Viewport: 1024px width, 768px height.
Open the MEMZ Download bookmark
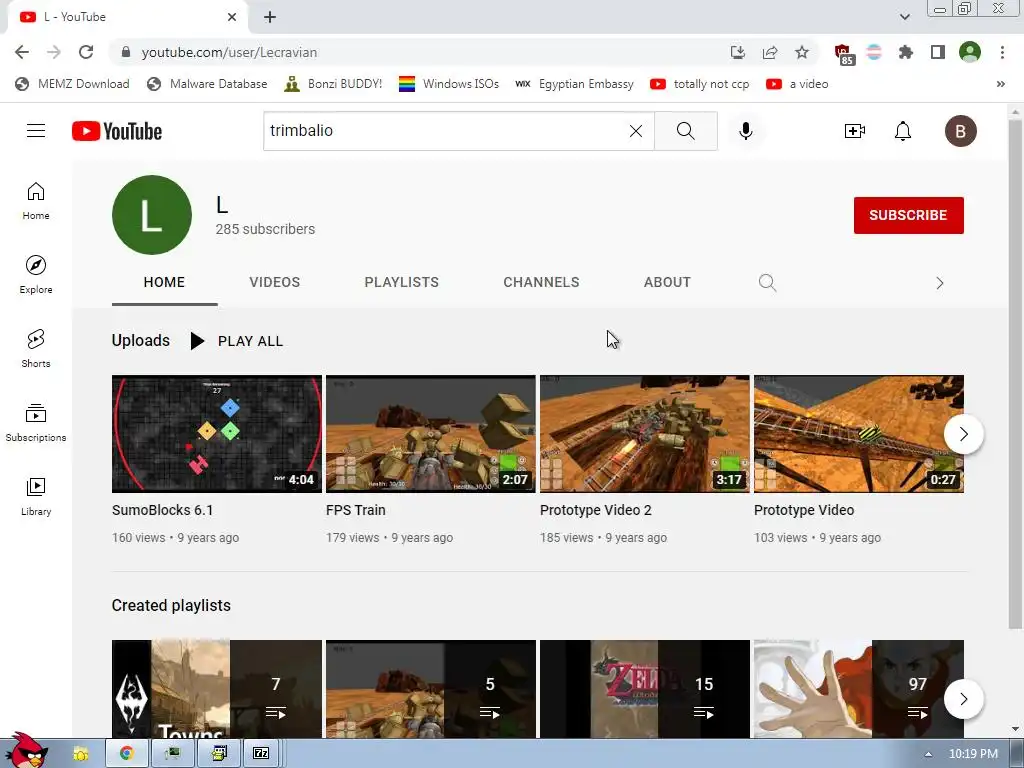(72, 84)
